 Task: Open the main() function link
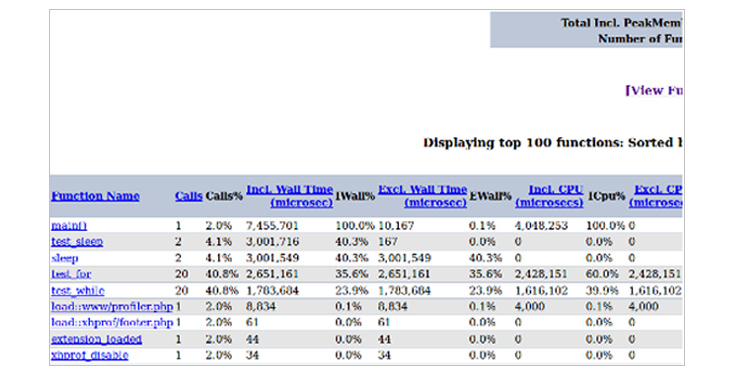69,226
